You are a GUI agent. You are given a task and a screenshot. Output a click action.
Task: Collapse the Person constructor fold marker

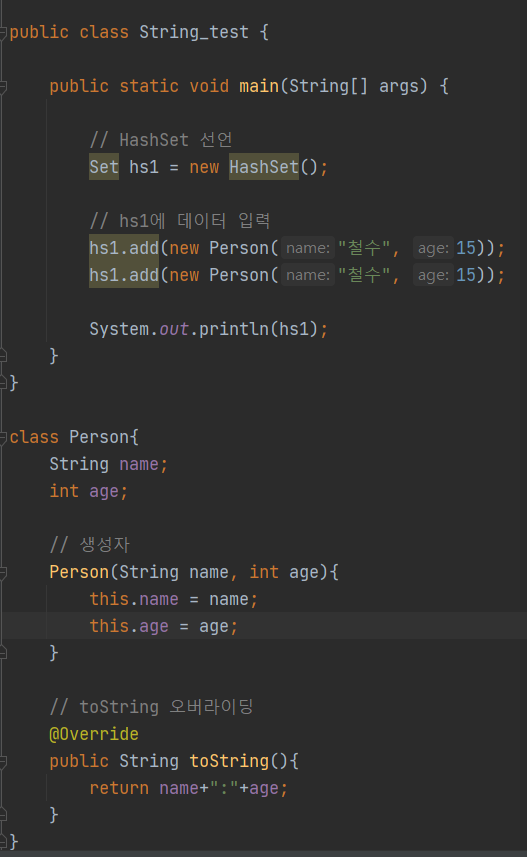[x=3, y=572]
